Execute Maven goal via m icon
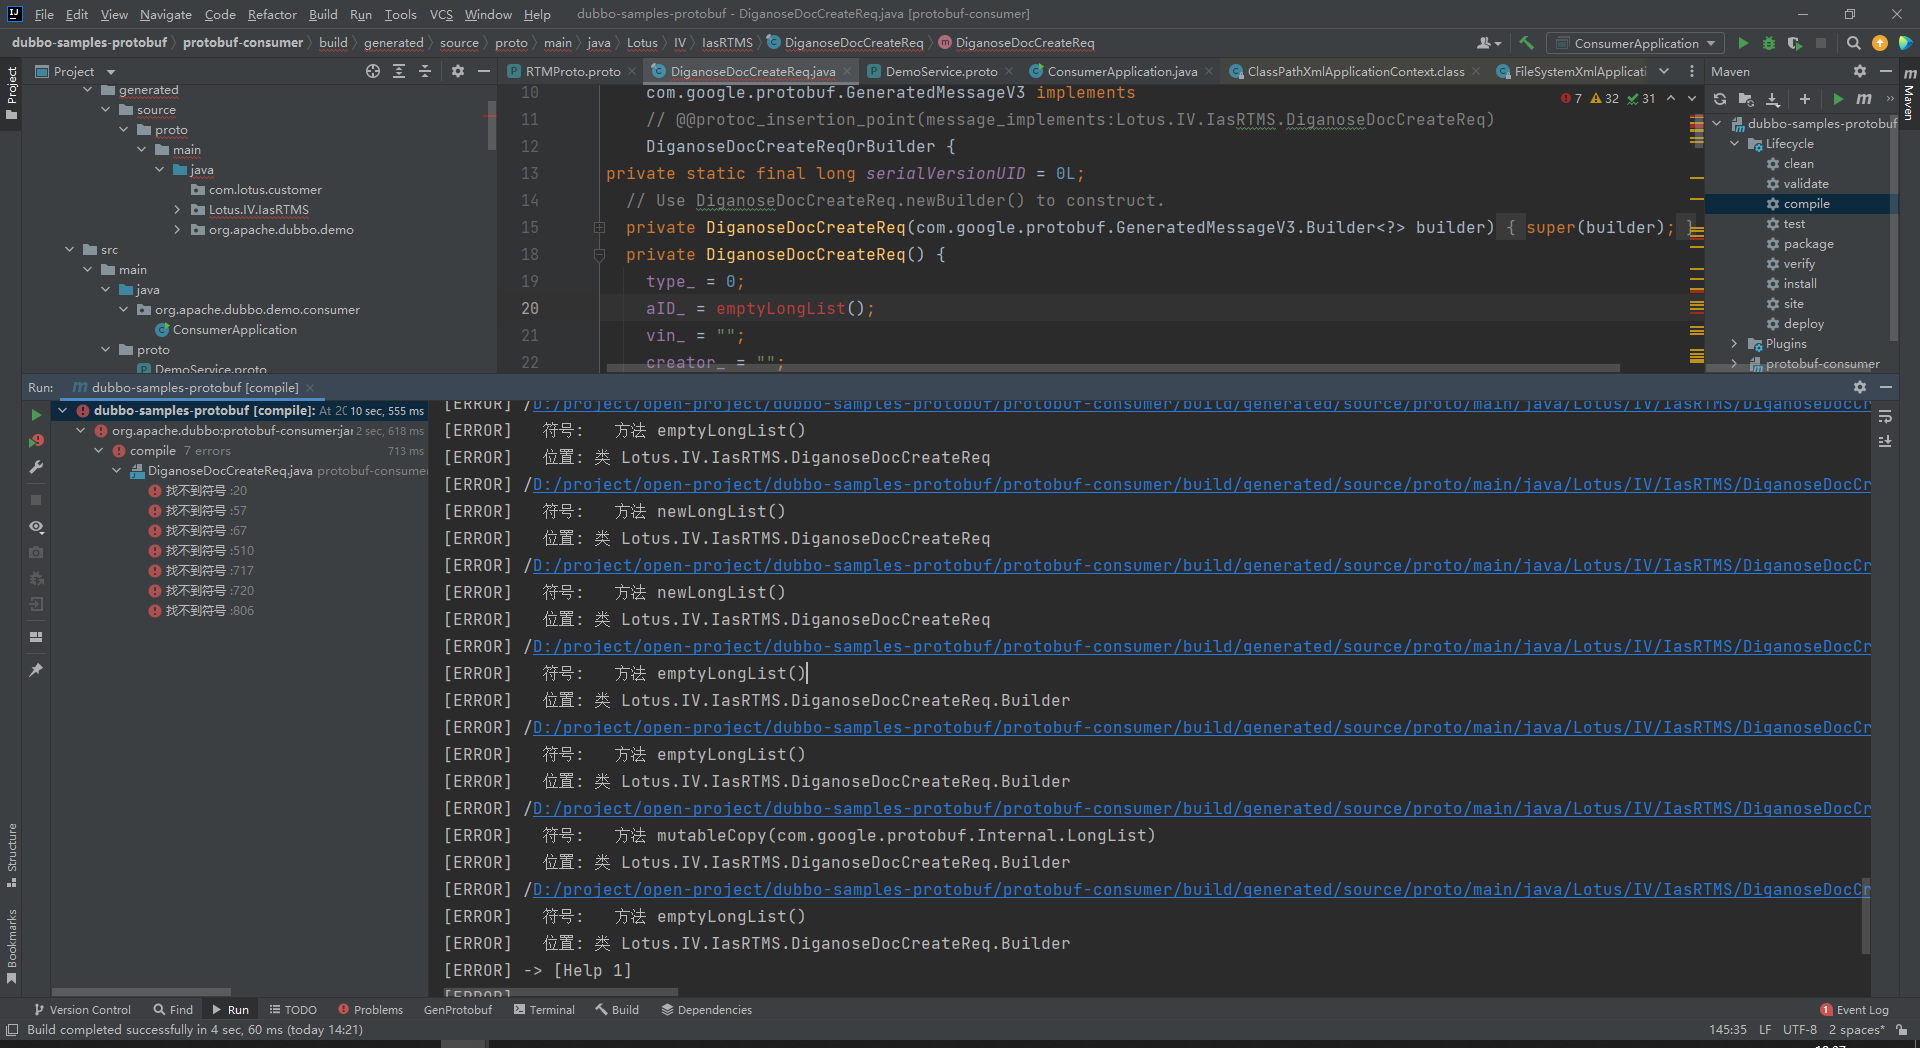 [x=1864, y=99]
